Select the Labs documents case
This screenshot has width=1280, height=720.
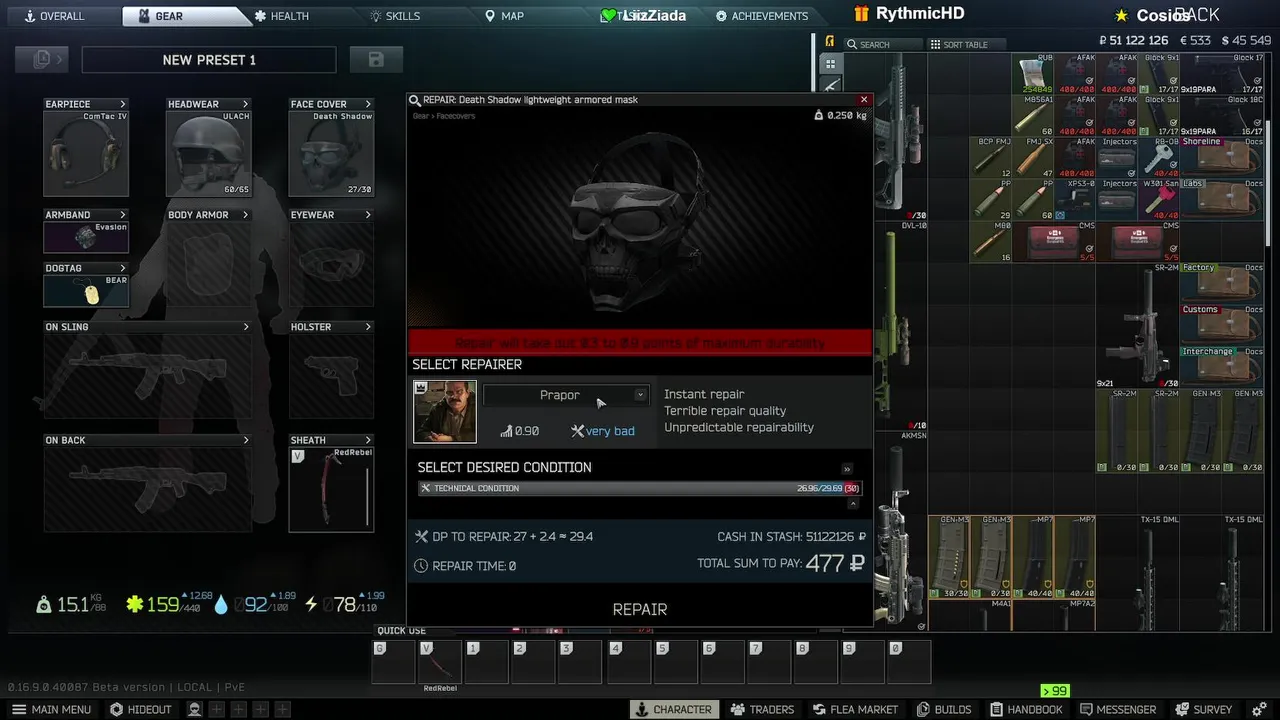tap(1223, 200)
